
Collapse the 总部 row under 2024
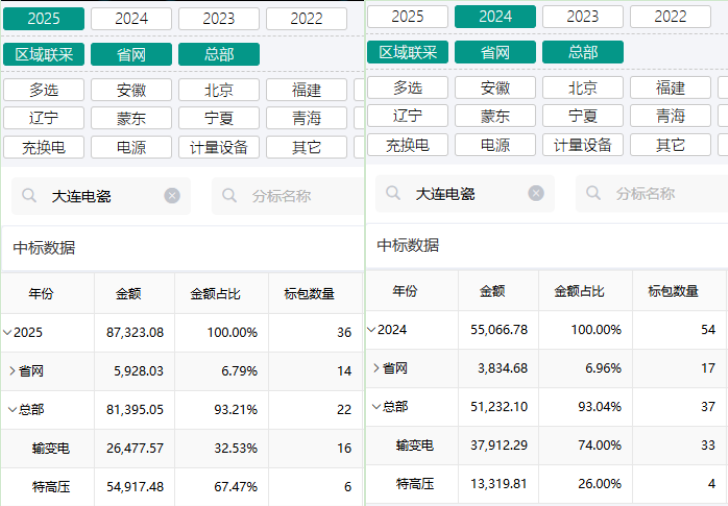(377, 407)
